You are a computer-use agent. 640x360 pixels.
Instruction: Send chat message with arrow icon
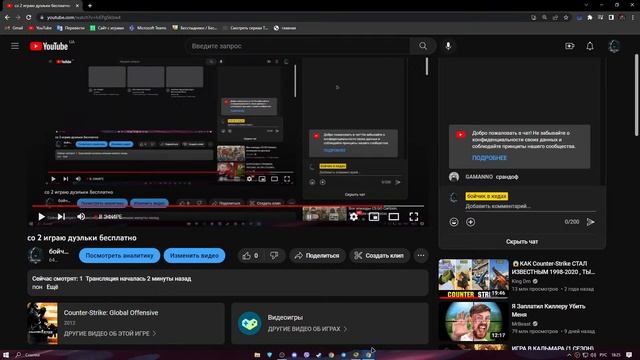pyautogui.click(x=590, y=222)
